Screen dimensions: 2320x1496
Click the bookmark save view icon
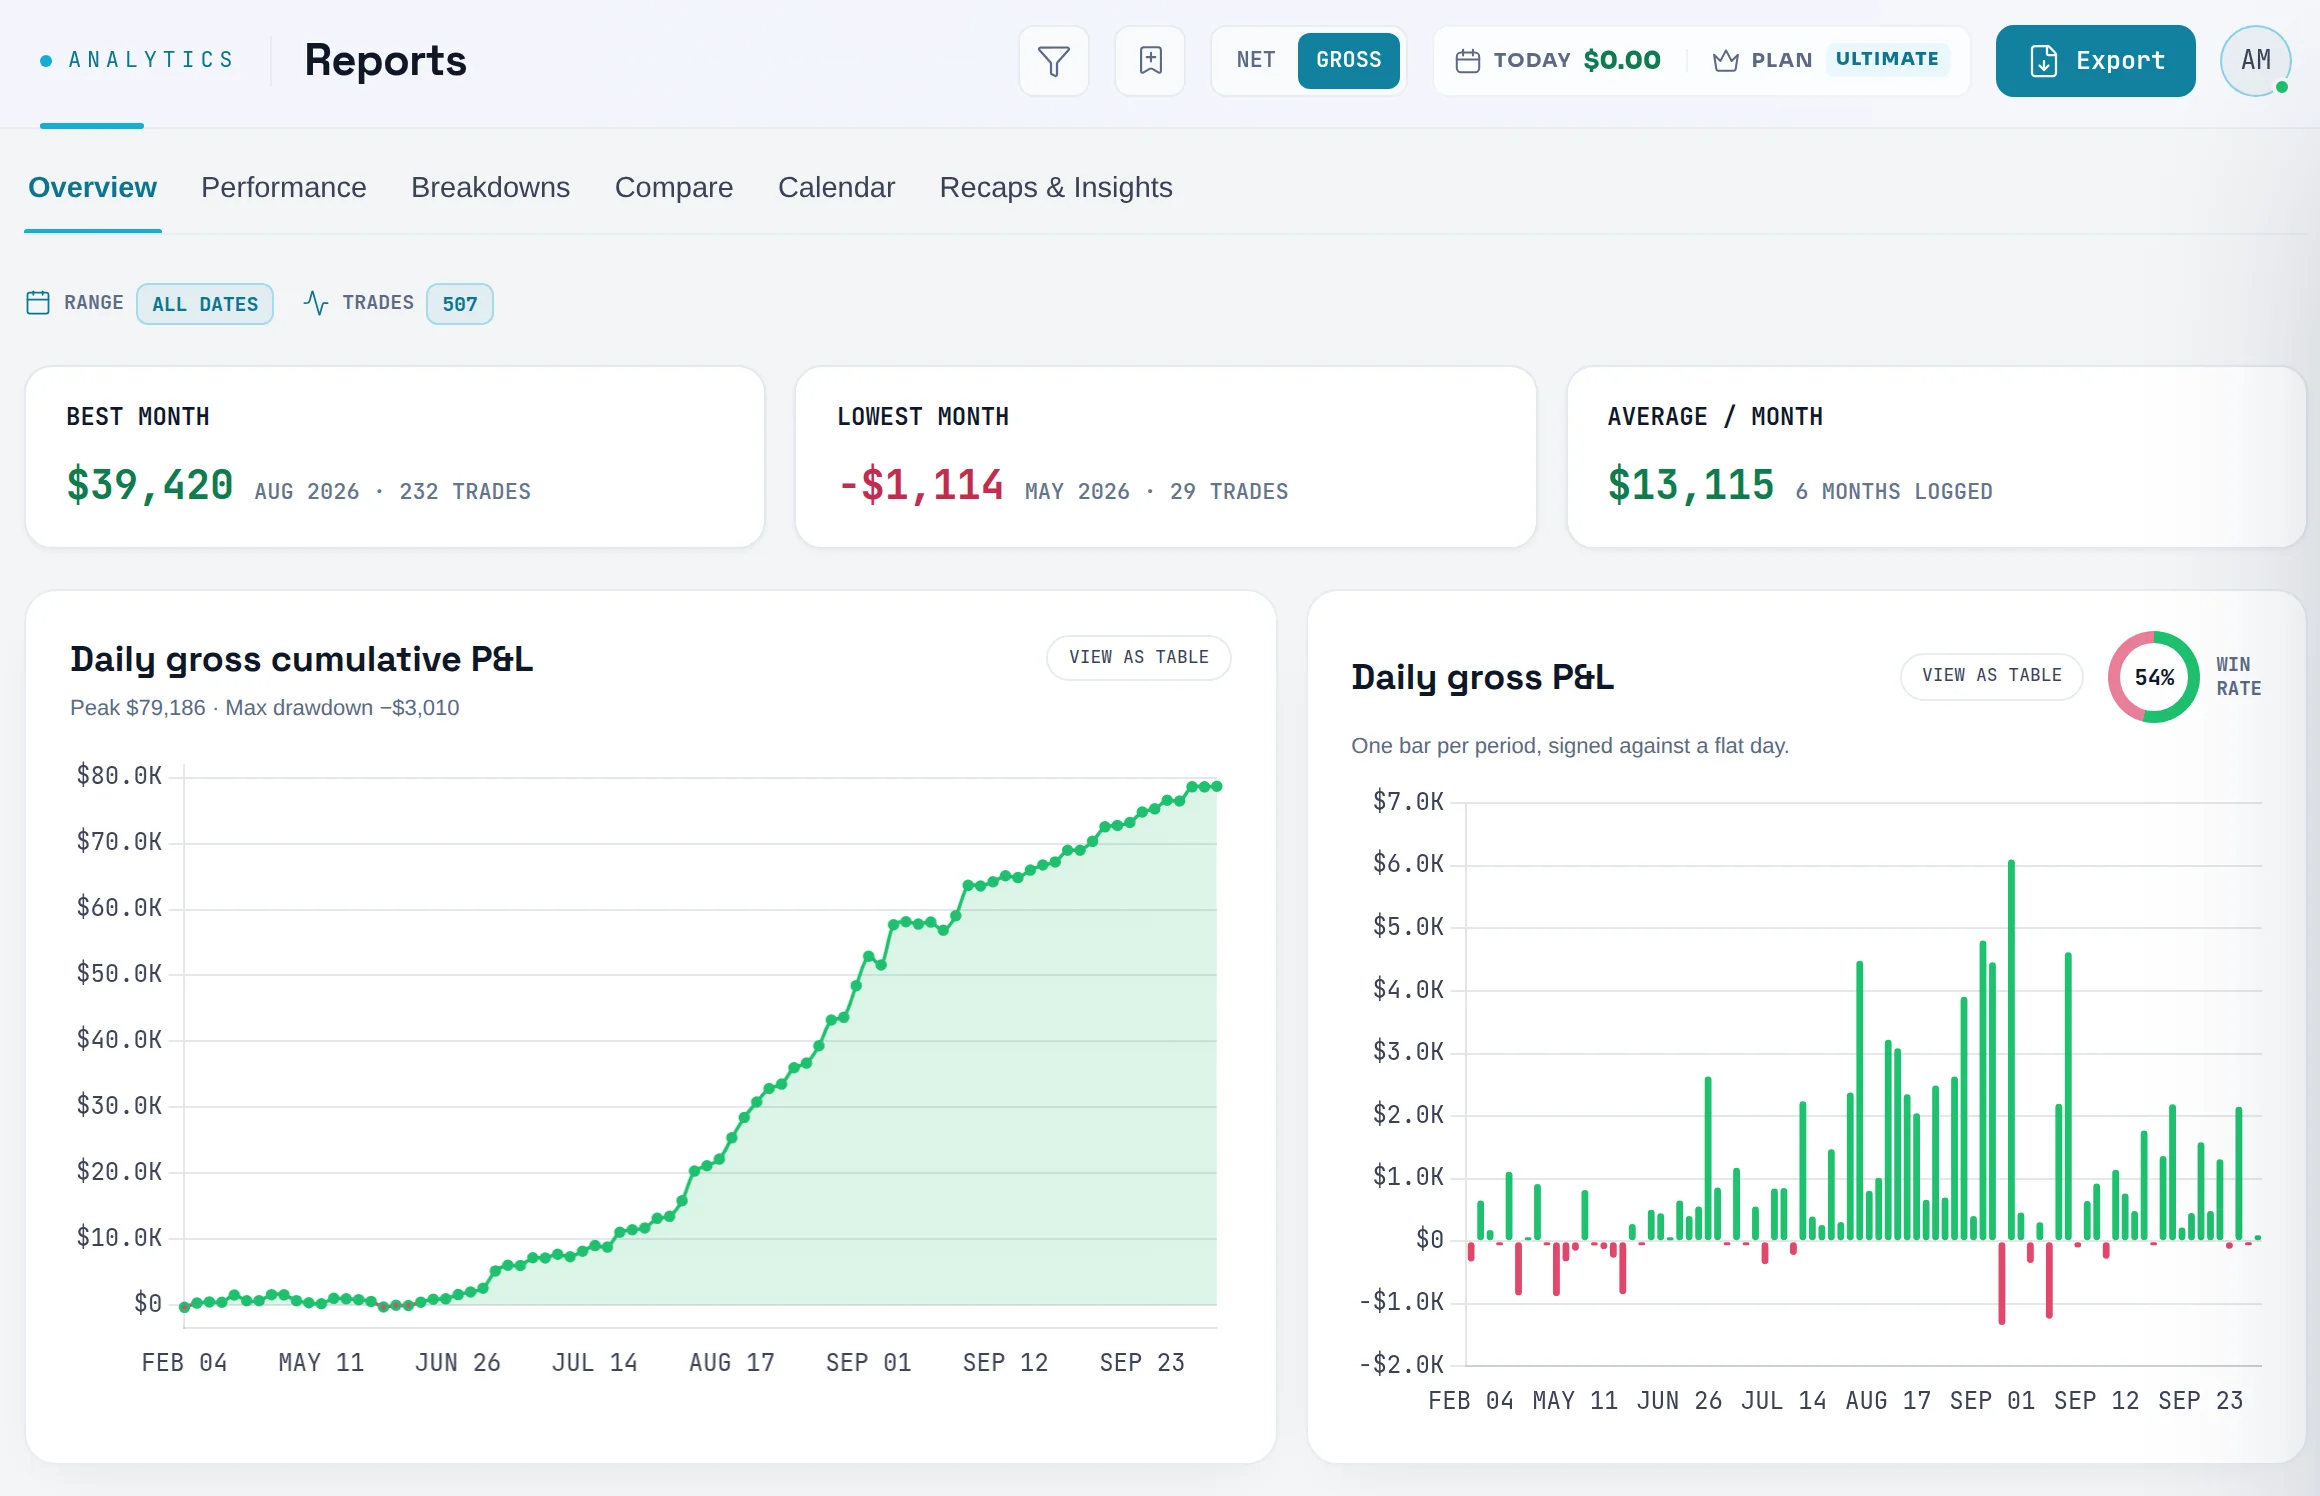(1150, 61)
